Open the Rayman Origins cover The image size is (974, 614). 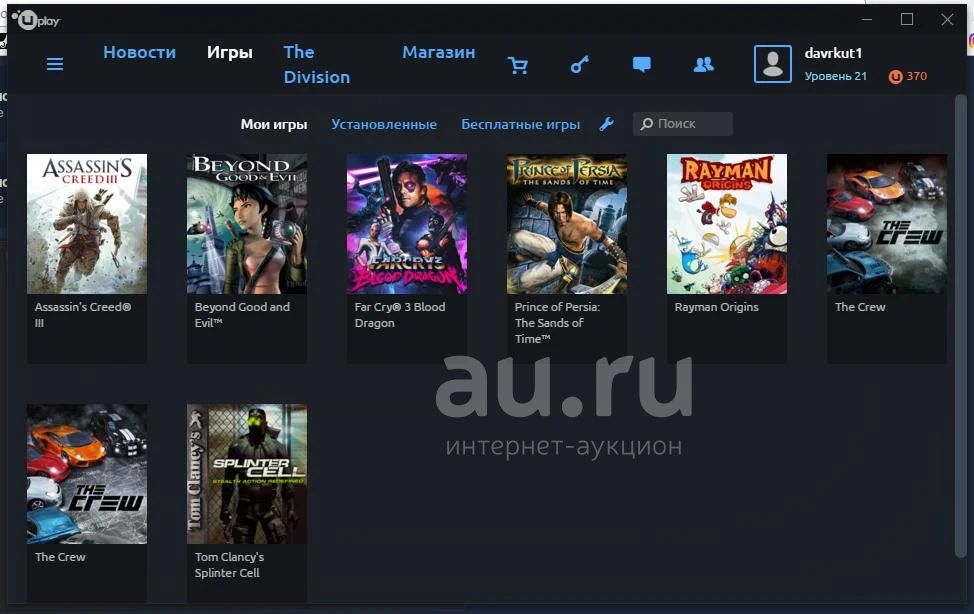coord(727,224)
